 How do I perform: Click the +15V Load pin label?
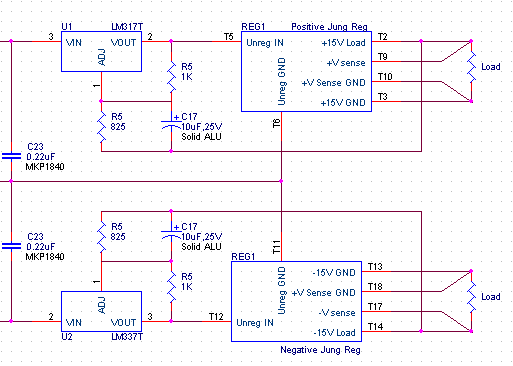pos(343,43)
